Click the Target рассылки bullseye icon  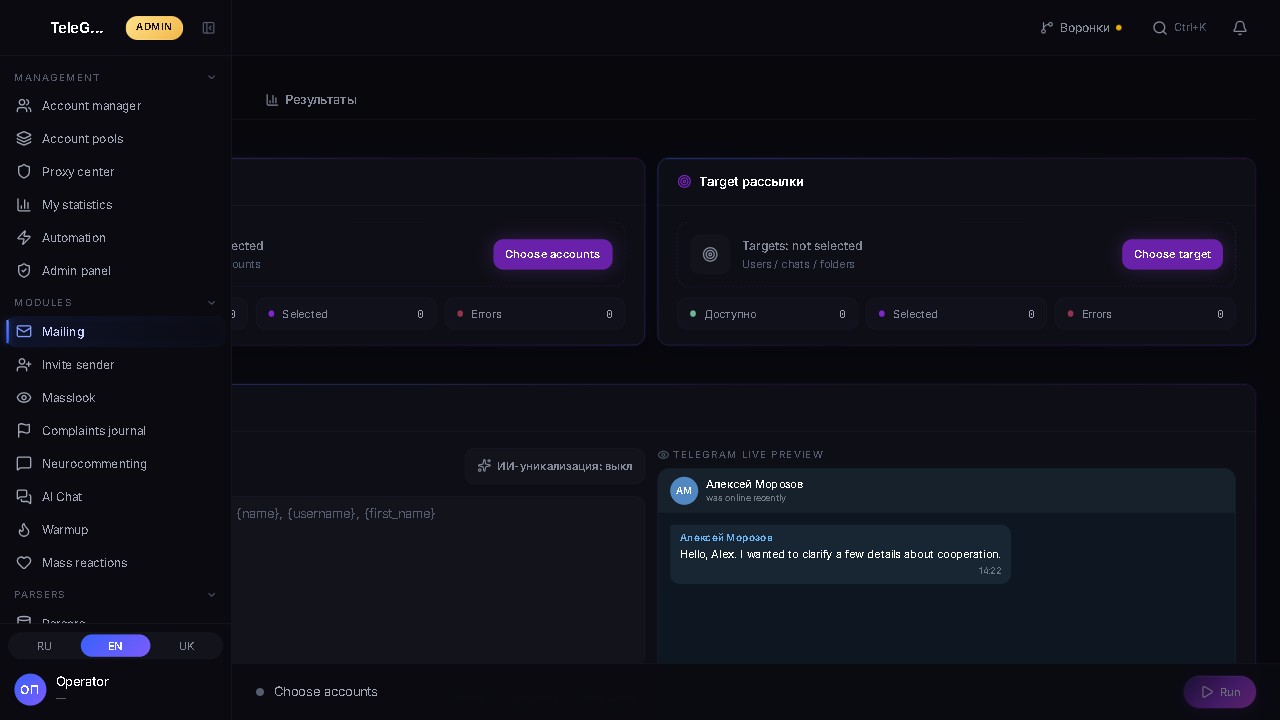685,182
